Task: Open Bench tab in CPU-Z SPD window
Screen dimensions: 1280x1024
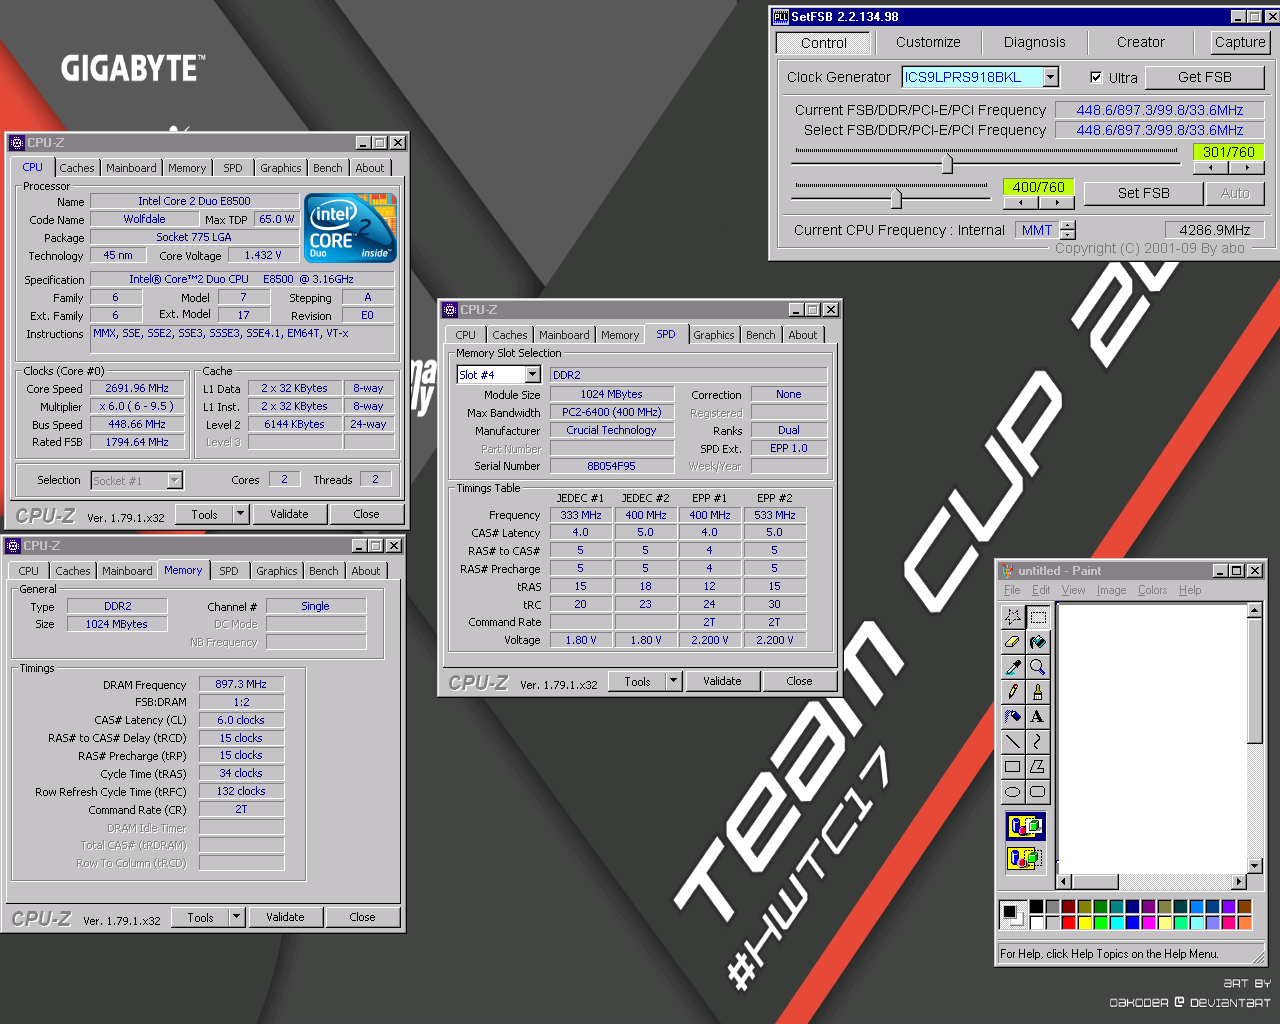Action: click(760, 335)
